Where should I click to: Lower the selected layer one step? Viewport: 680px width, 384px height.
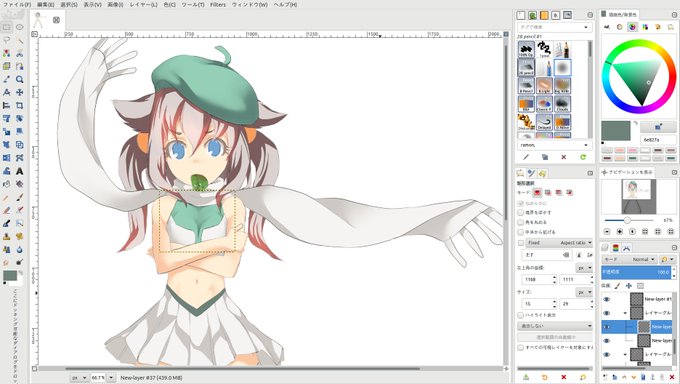pos(634,377)
